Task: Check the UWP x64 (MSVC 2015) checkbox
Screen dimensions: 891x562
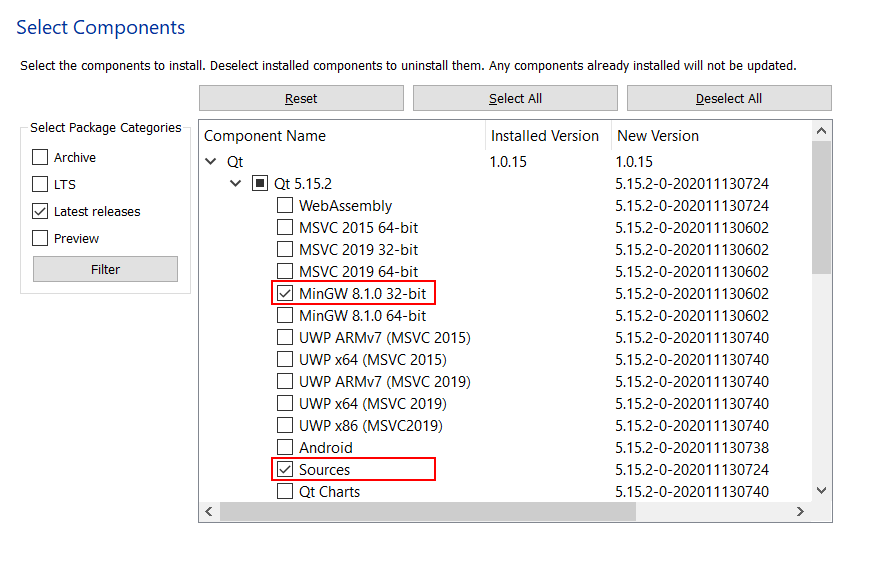Action: click(285, 359)
